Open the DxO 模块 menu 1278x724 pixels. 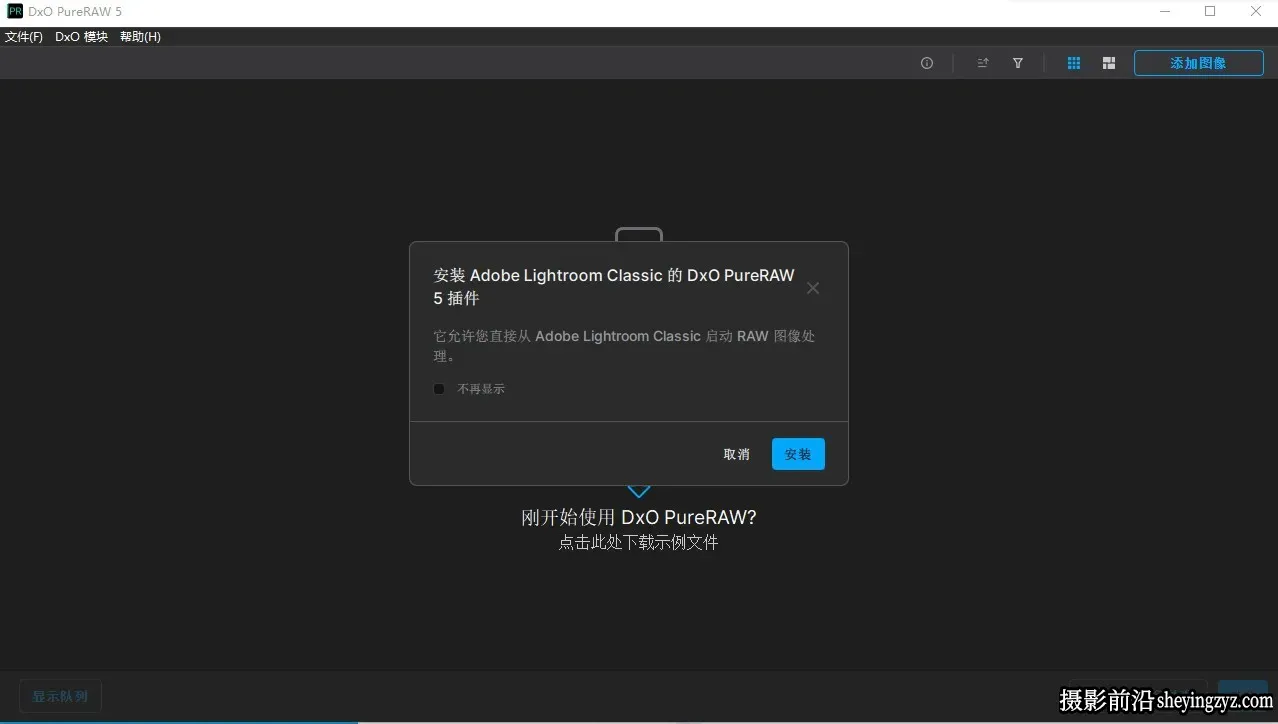(81, 37)
